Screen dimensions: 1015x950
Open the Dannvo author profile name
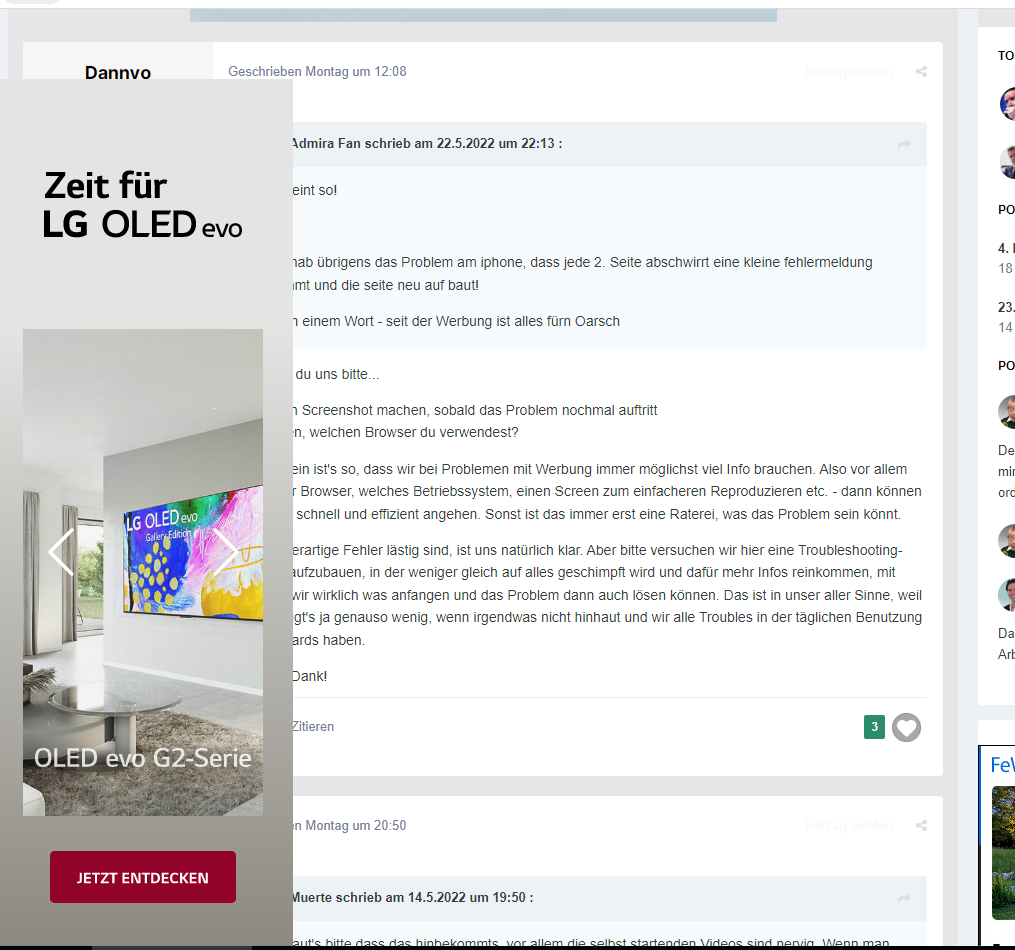pos(118,72)
